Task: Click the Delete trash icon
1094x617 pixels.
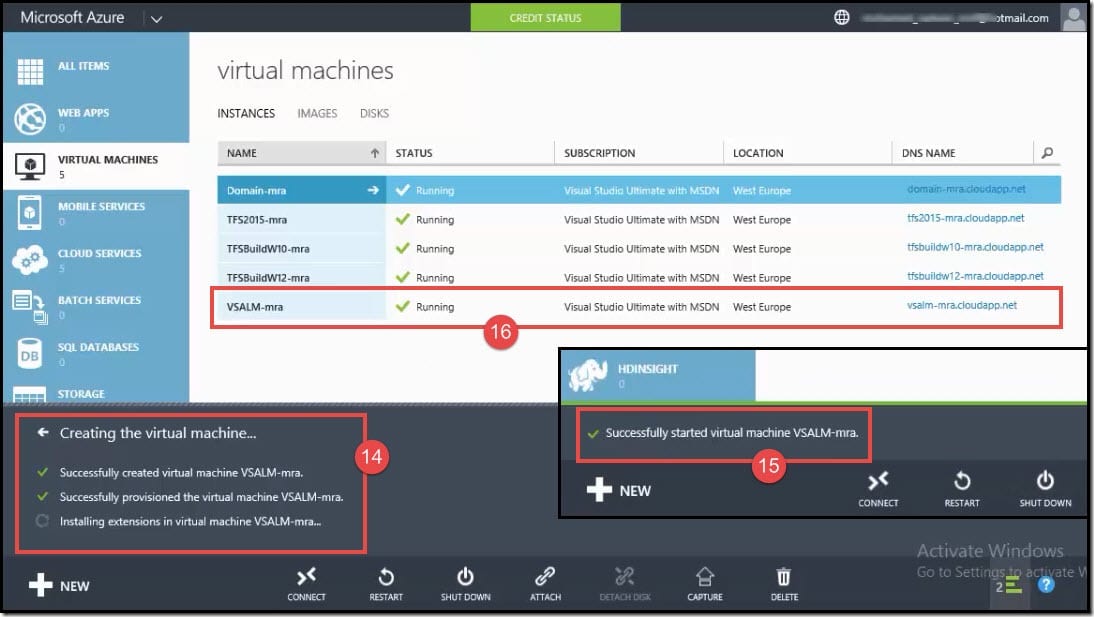Action: [784, 580]
